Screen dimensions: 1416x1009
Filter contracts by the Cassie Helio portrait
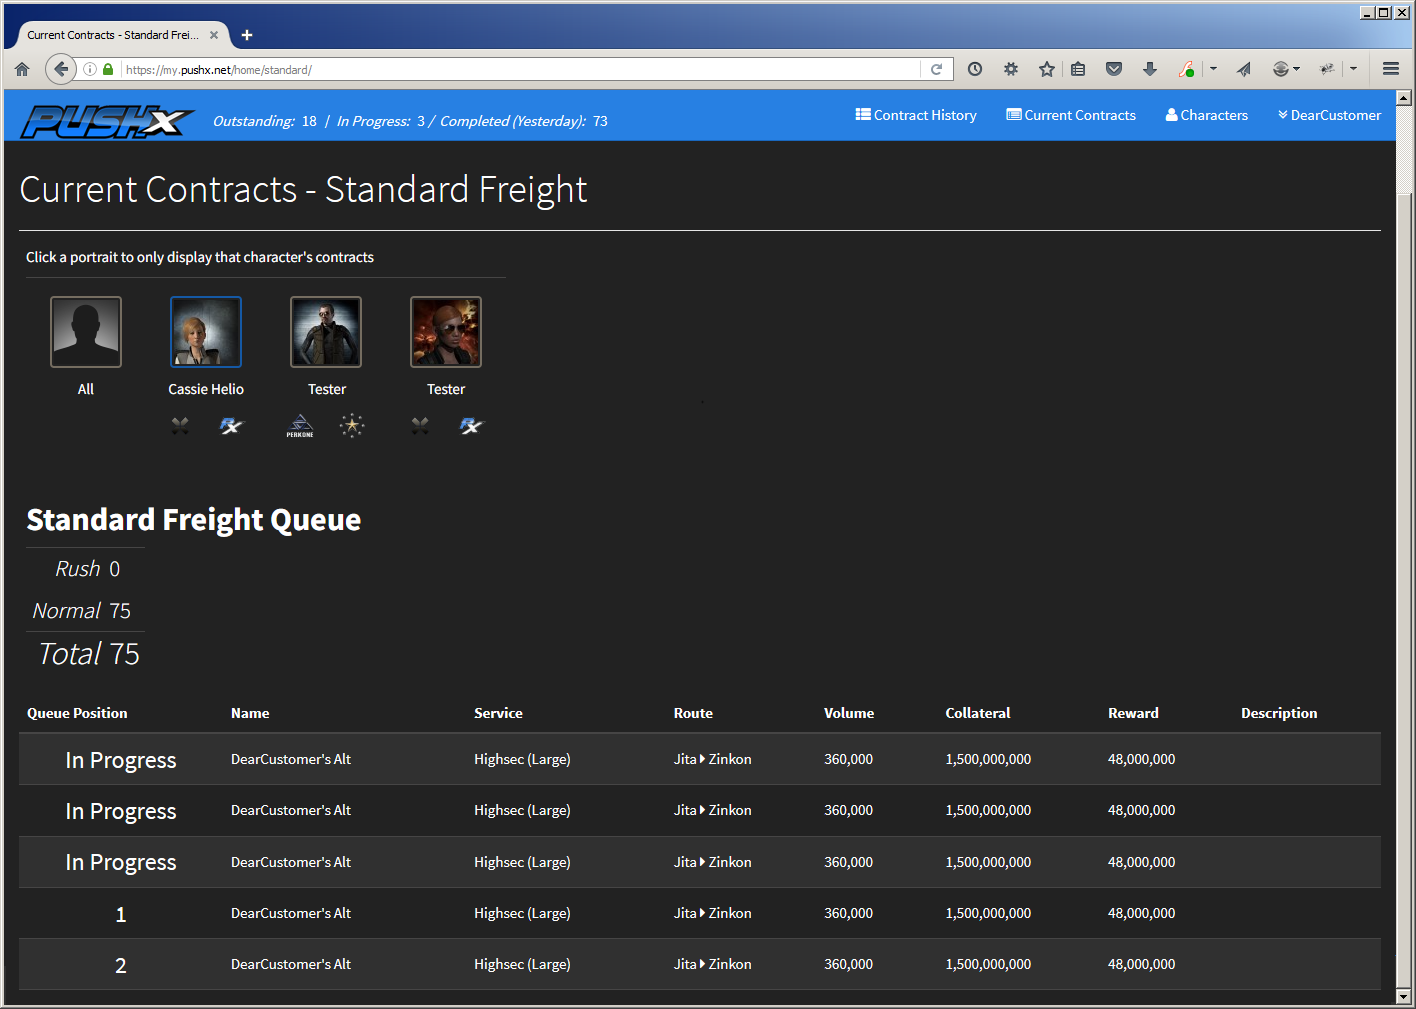206,332
